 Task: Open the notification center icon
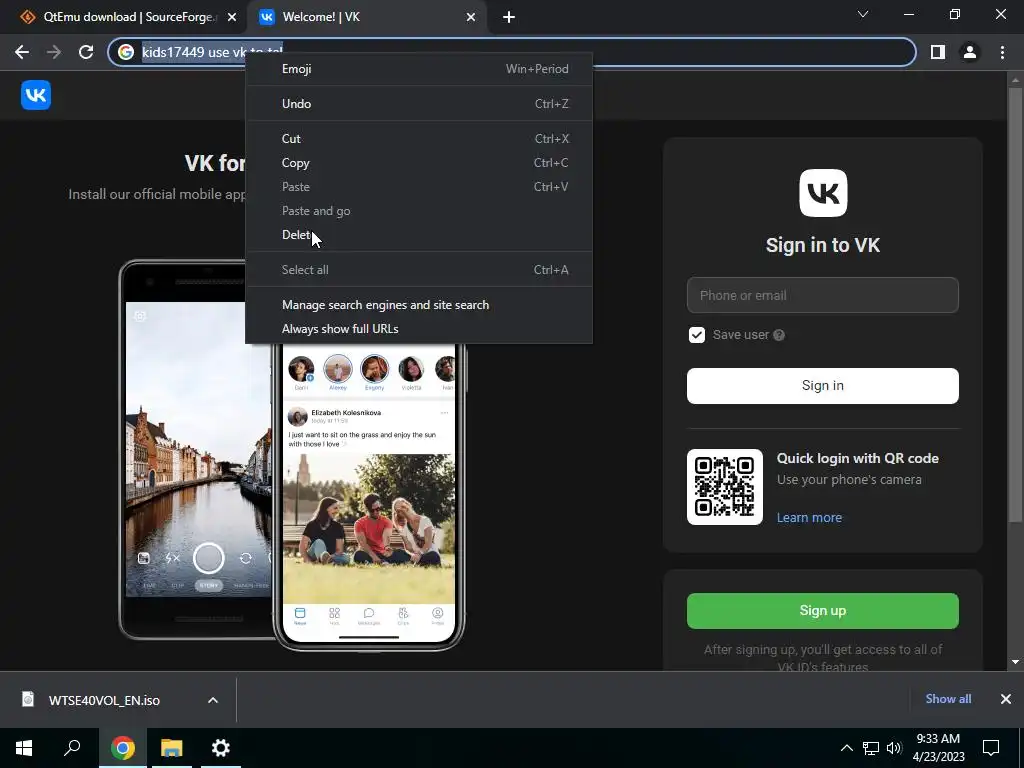point(991,748)
